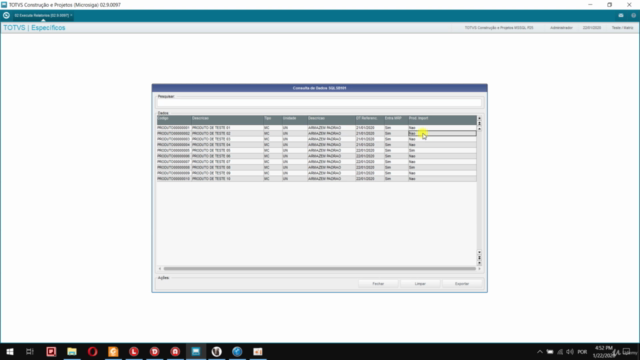Viewport: 640px width, 360px height.
Task: Click the POR language indicator
Action: (582, 351)
